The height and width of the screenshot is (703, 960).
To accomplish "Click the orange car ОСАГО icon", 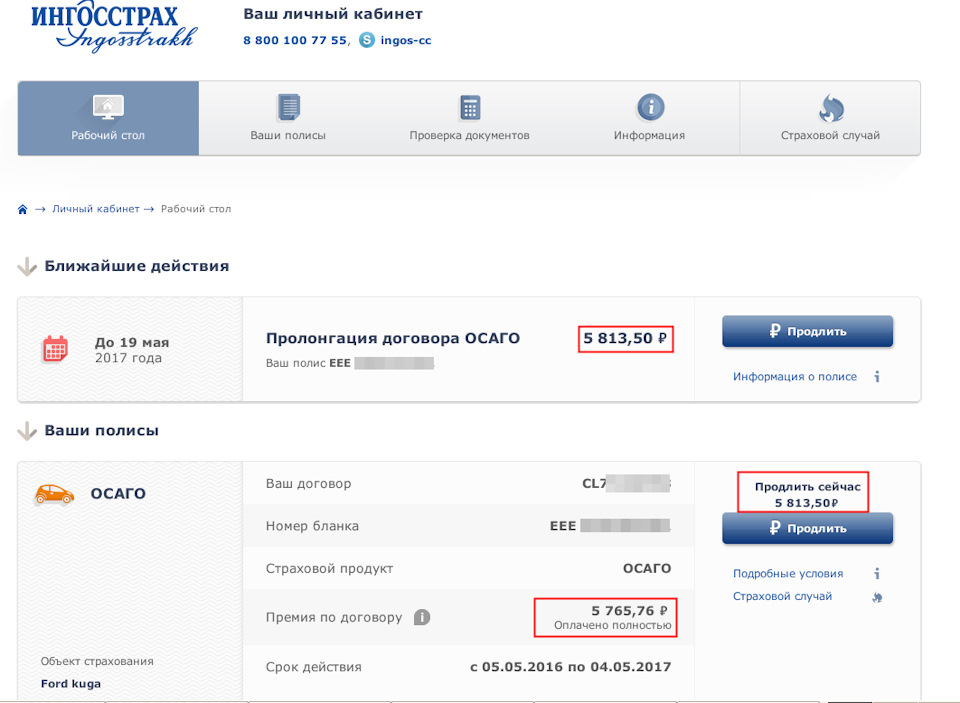I will tap(54, 494).
